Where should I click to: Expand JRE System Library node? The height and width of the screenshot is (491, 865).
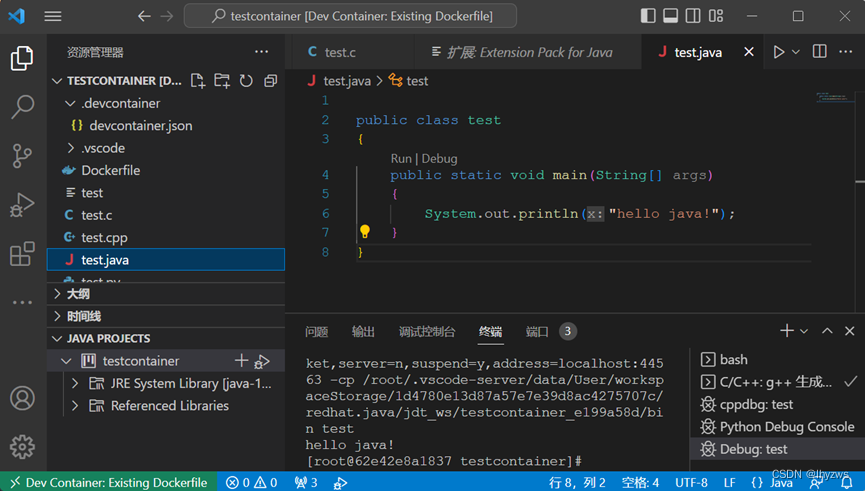point(75,383)
